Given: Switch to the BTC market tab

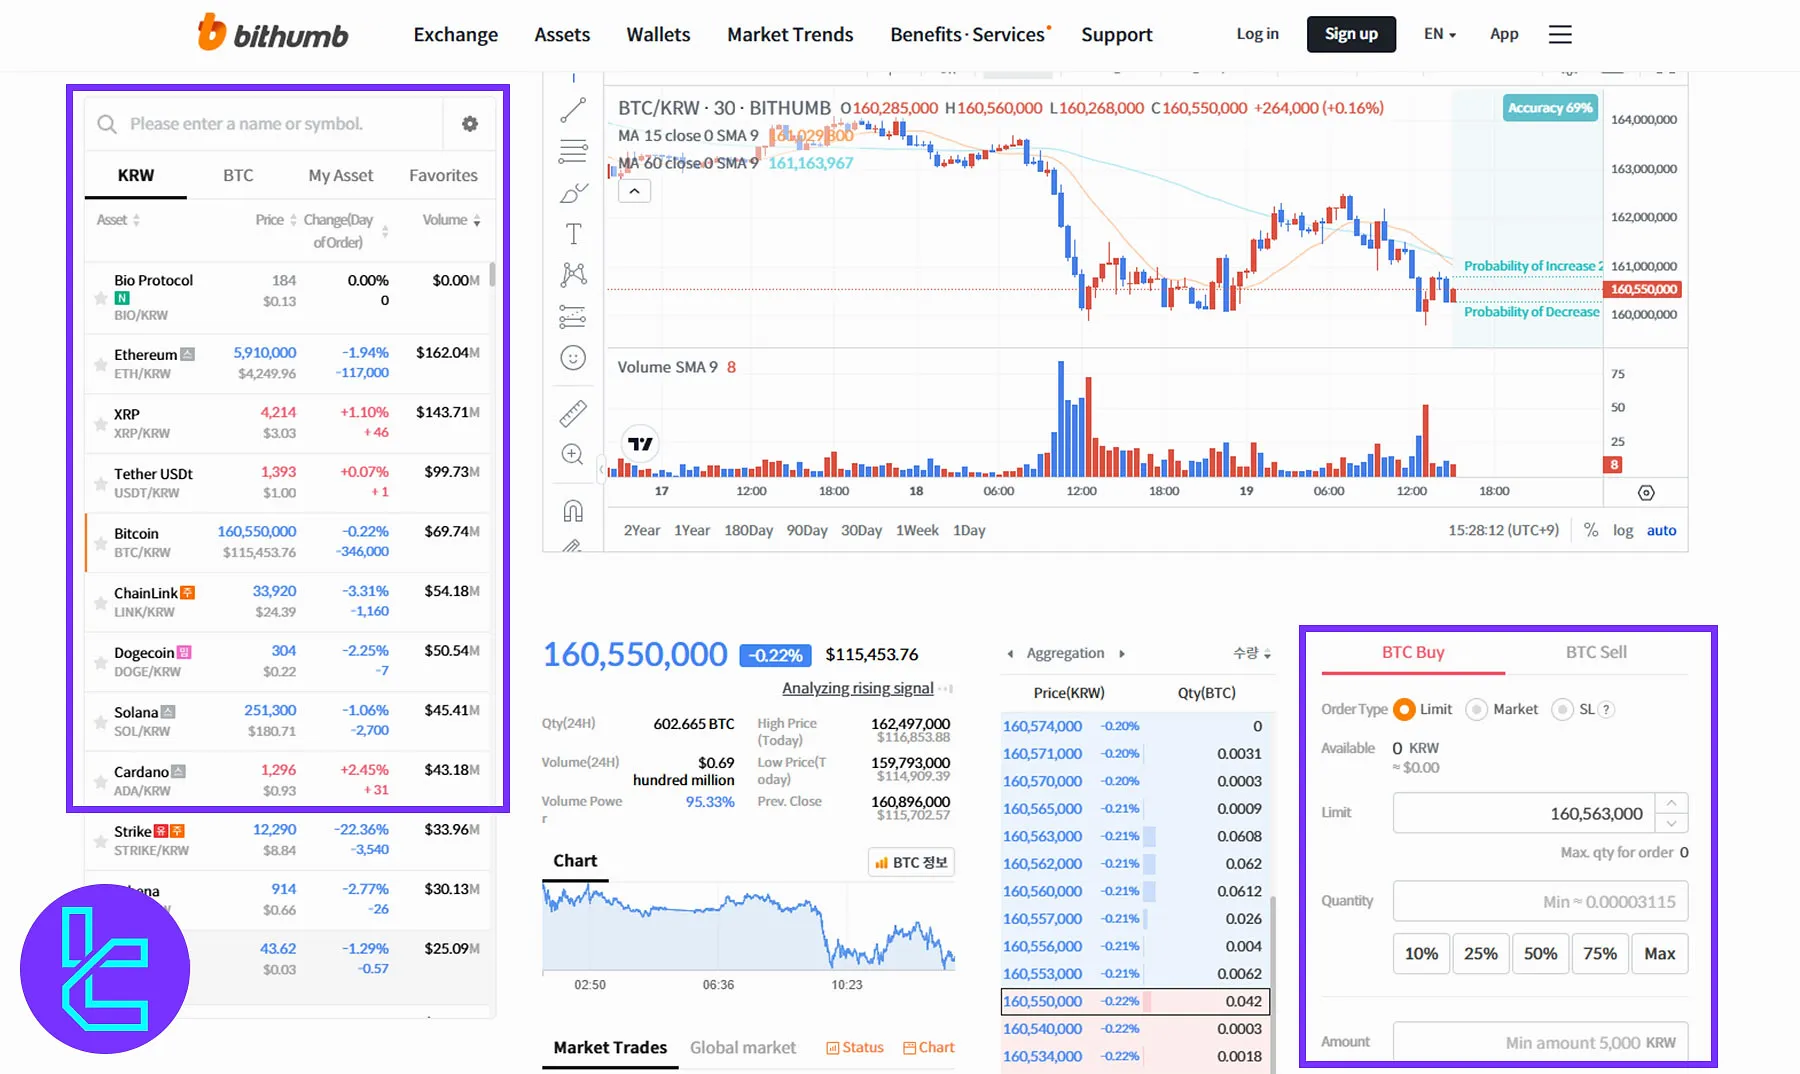Looking at the screenshot, I should (238, 175).
